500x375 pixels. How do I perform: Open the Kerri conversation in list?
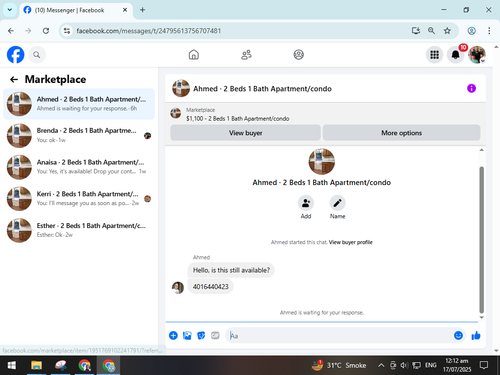(79, 199)
